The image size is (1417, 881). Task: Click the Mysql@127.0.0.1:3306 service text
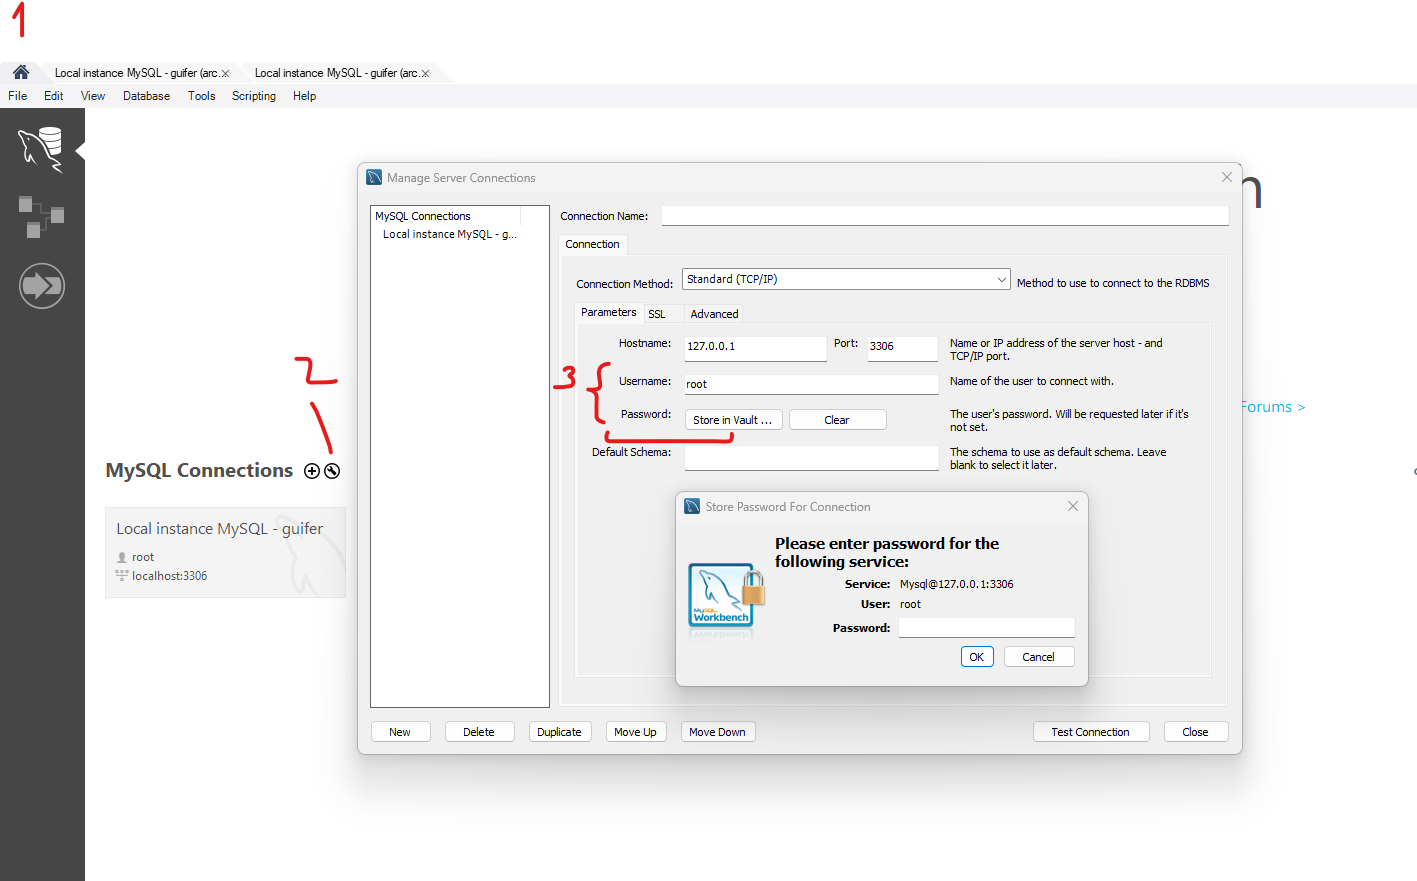pos(956,584)
